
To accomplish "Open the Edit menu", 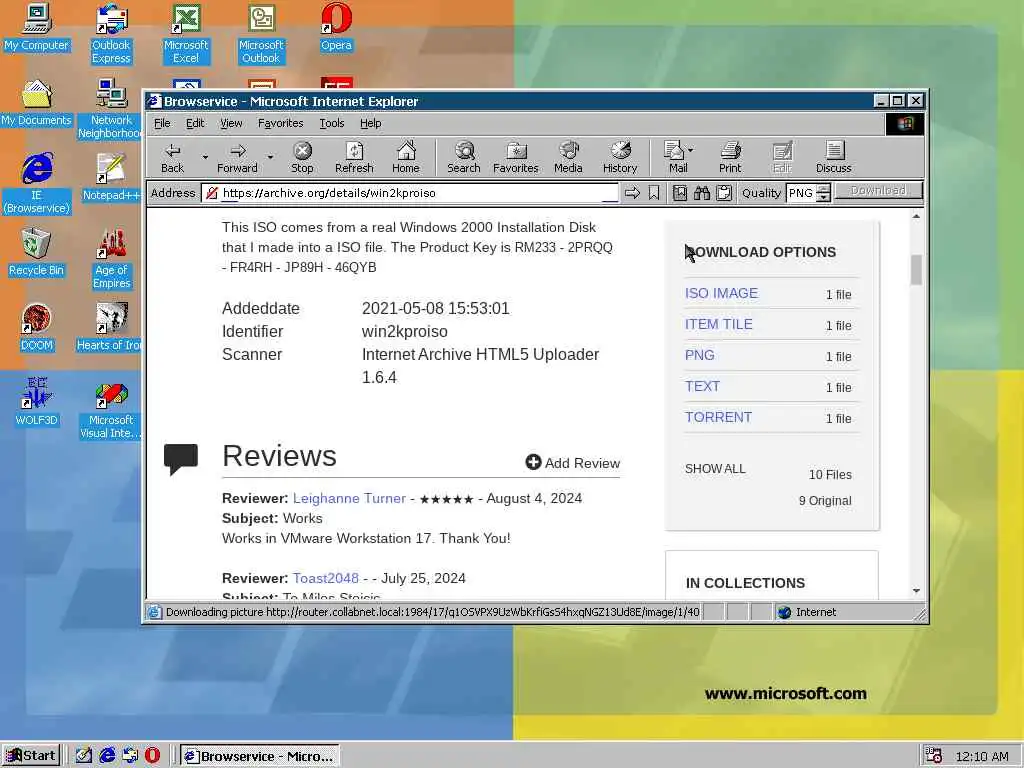I will 195,123.
